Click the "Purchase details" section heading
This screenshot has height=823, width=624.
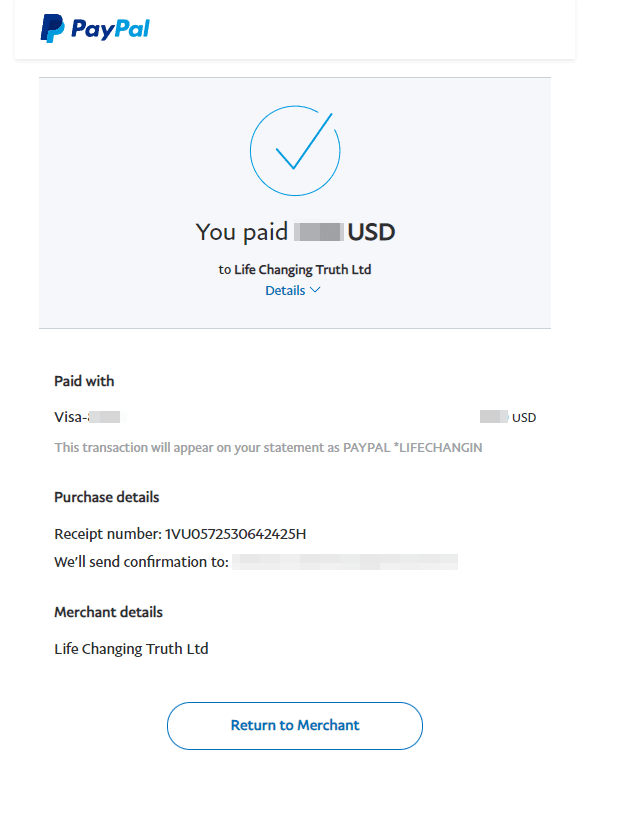(x=106, y=497)
